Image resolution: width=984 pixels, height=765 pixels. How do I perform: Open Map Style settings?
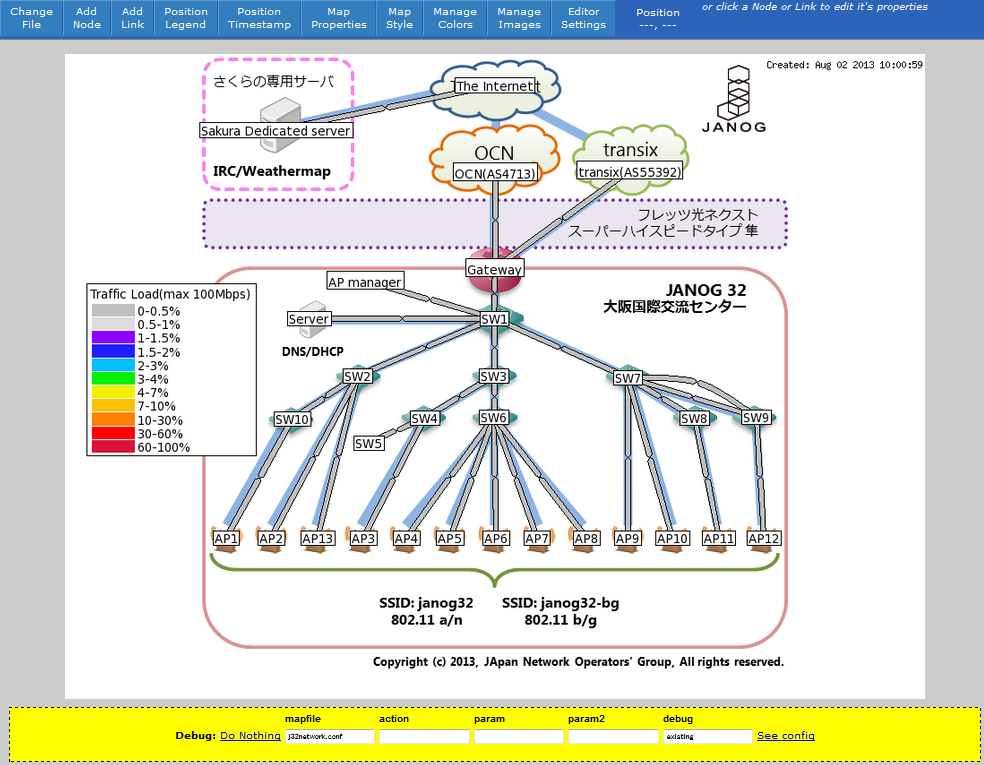coord(400,18)
